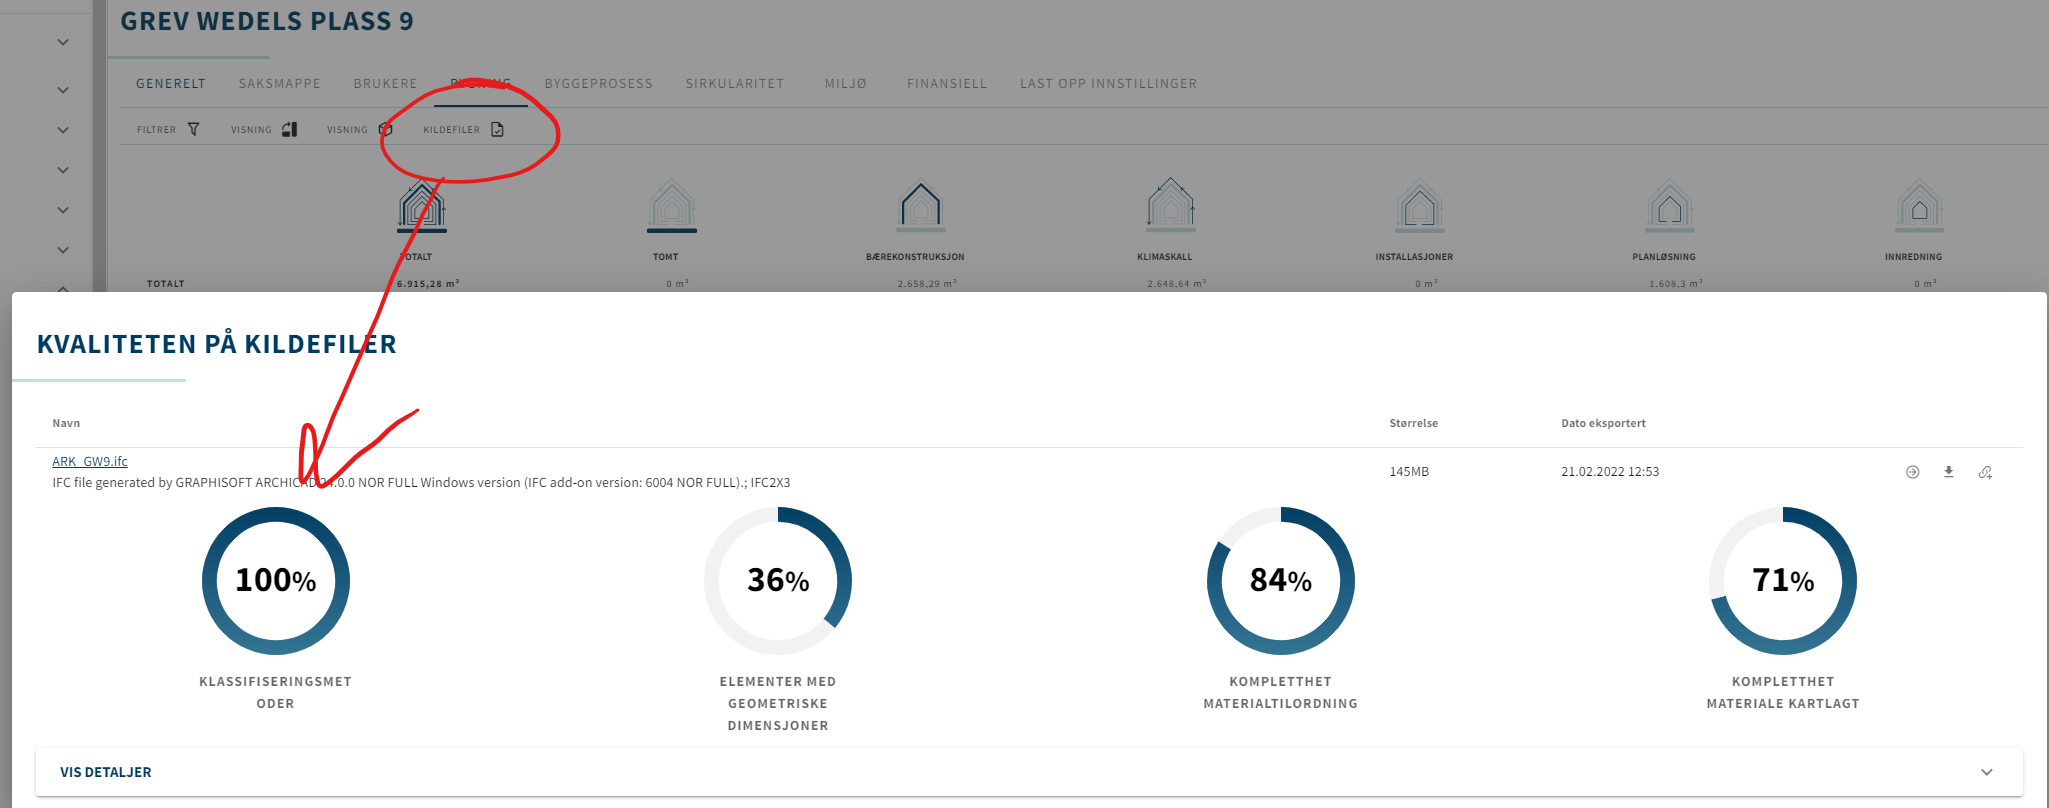Expand the Vis detaljer section
Viewport: 2049px width, 808px height.
1029,772
